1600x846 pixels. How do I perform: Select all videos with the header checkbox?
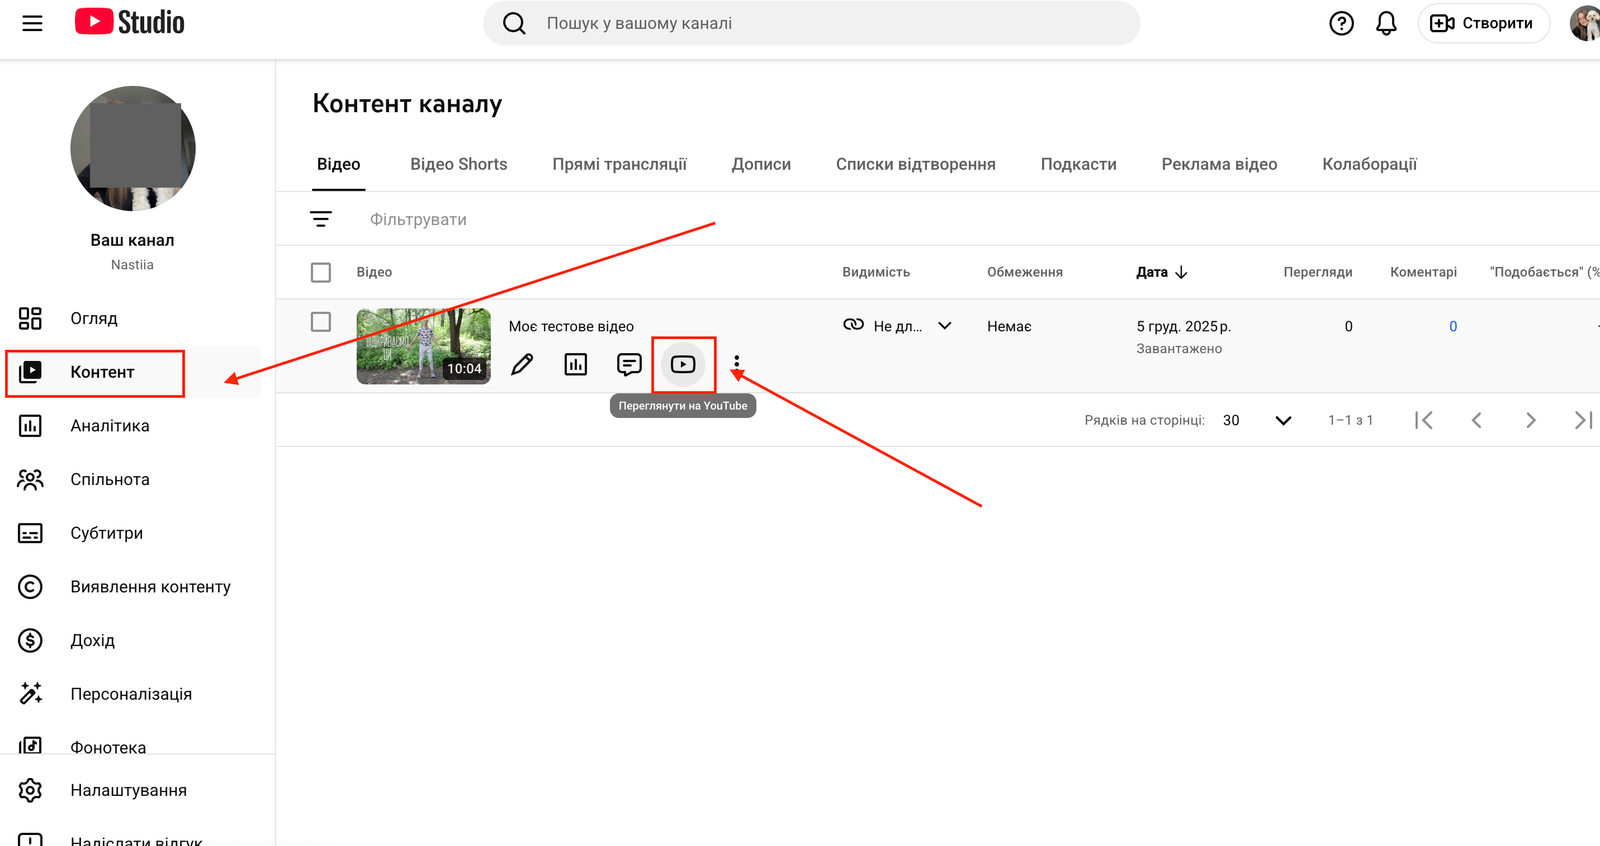[321, 272]
